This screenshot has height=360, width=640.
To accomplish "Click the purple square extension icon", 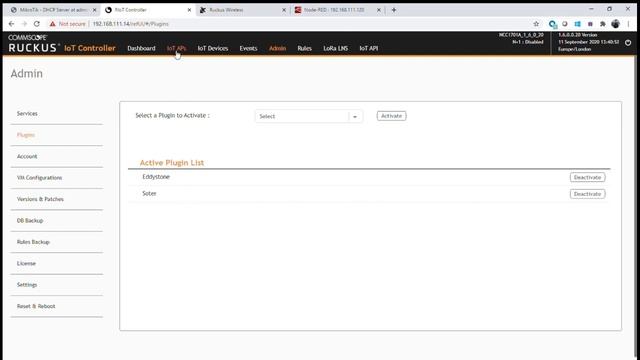I will tap(590, 24).
